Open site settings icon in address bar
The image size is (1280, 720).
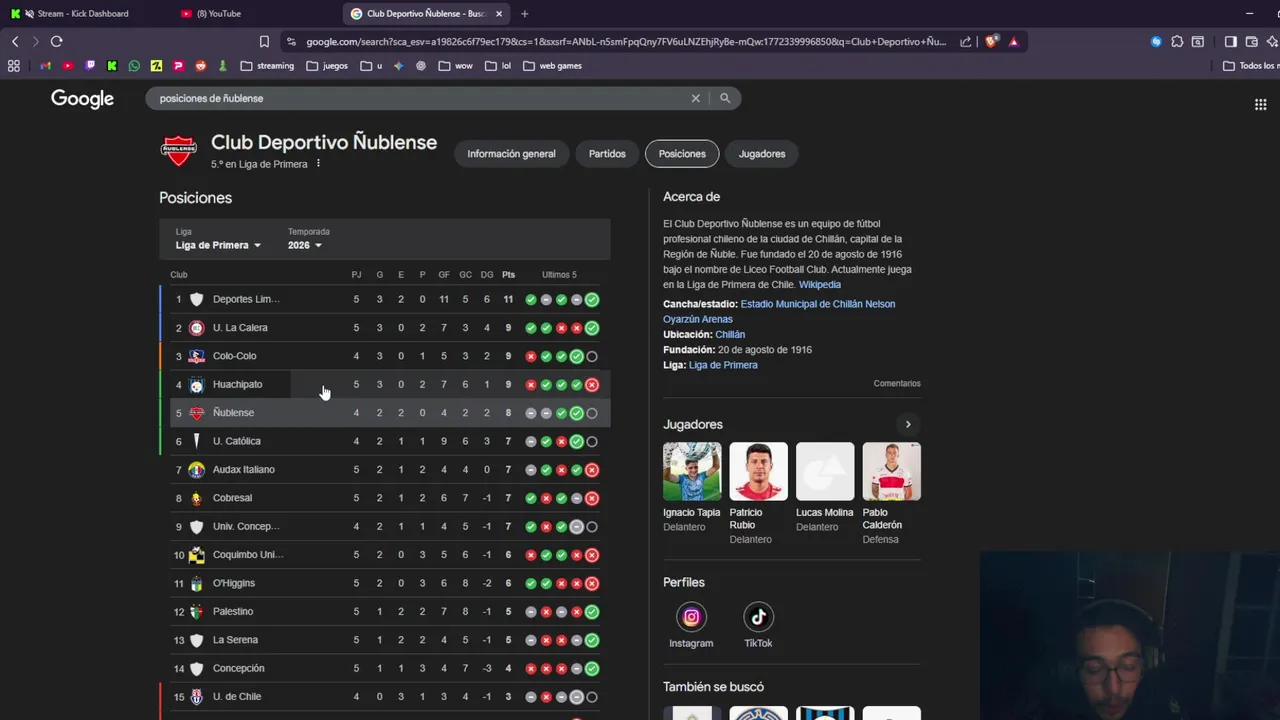click(291, 41)
